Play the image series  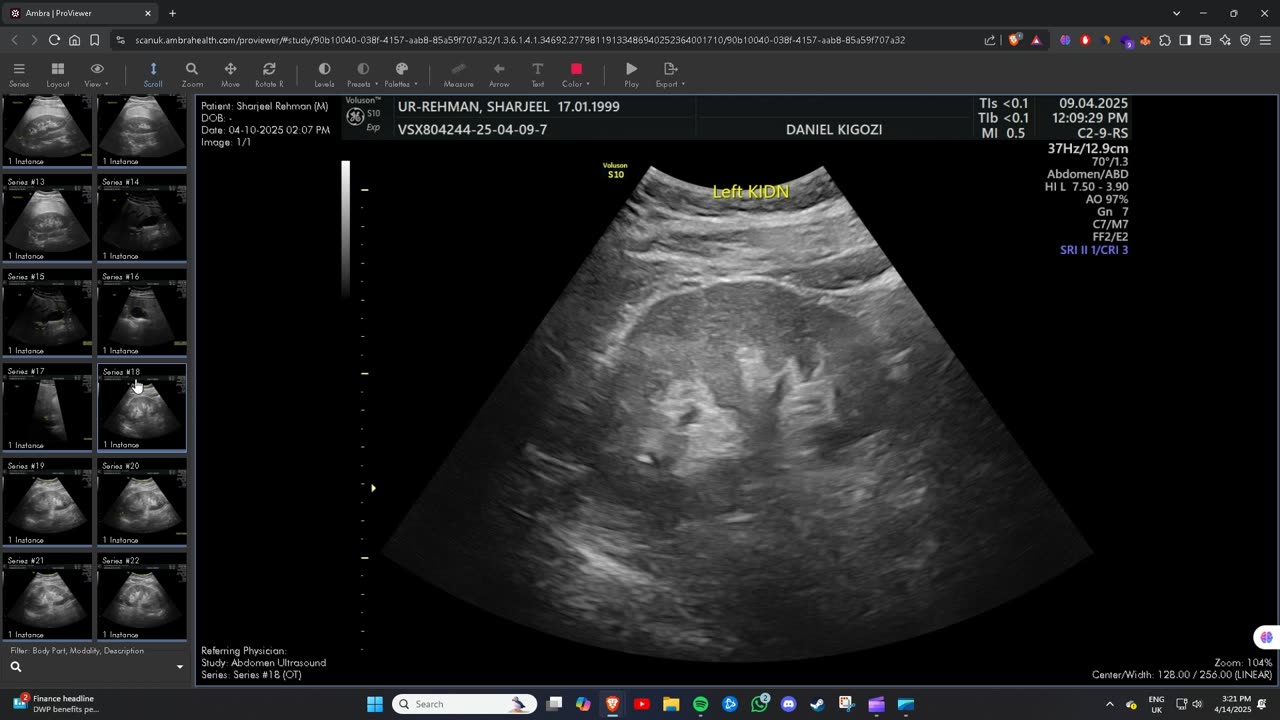coord(631,74)
